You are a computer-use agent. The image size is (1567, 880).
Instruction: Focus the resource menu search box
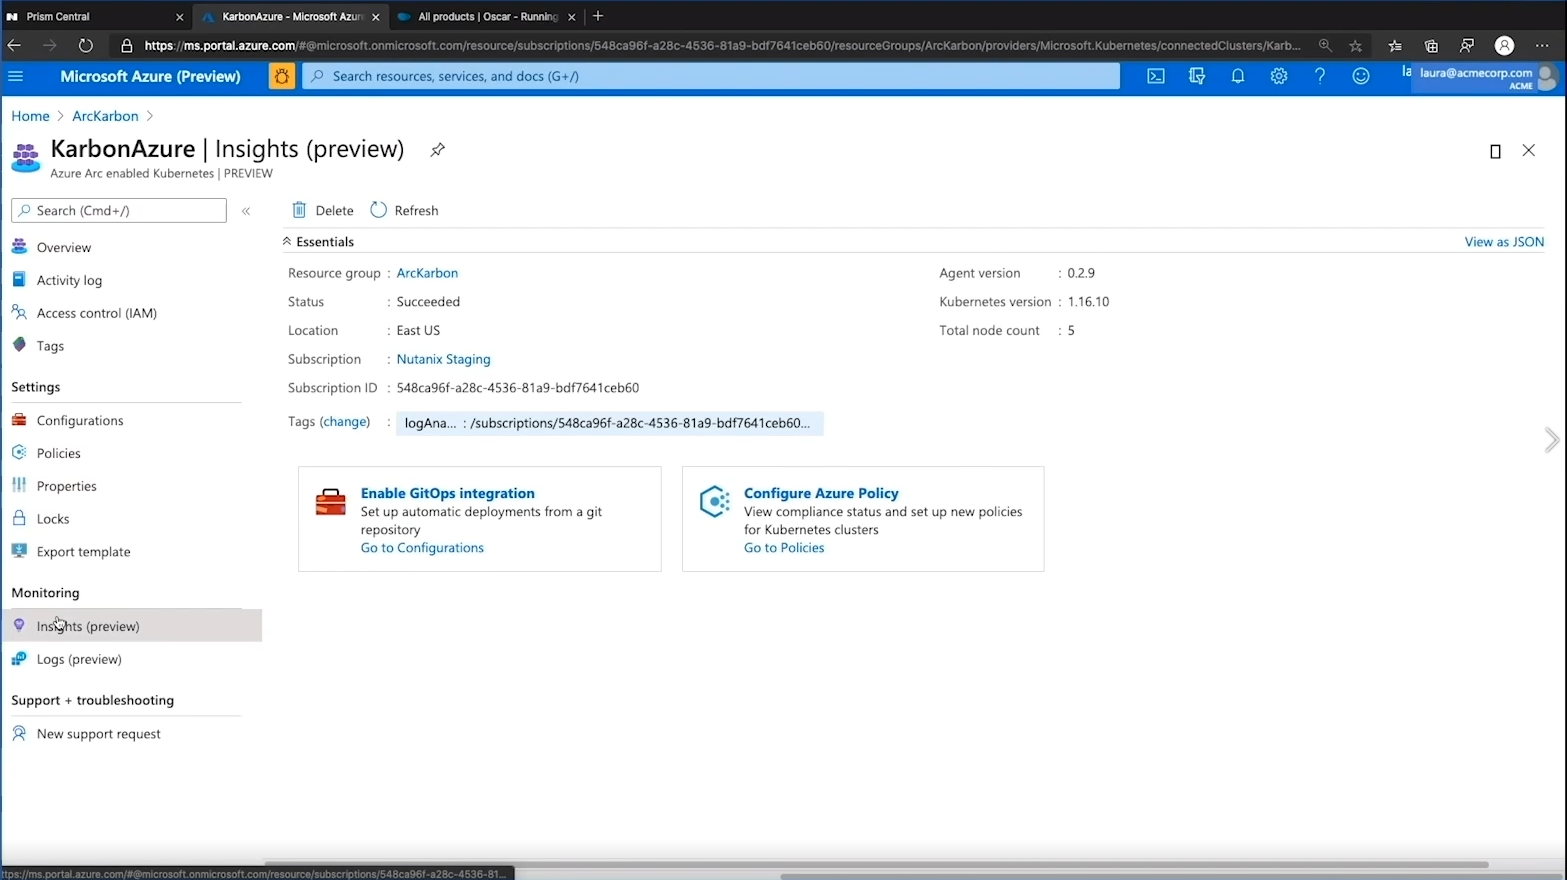[119, 210]
